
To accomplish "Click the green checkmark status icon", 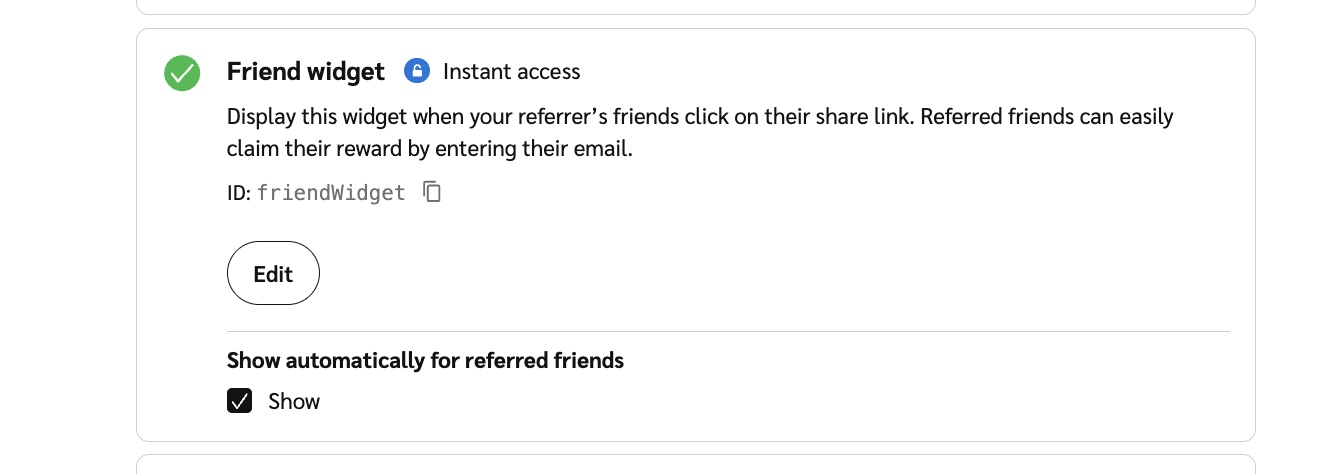I will point(182,73).
